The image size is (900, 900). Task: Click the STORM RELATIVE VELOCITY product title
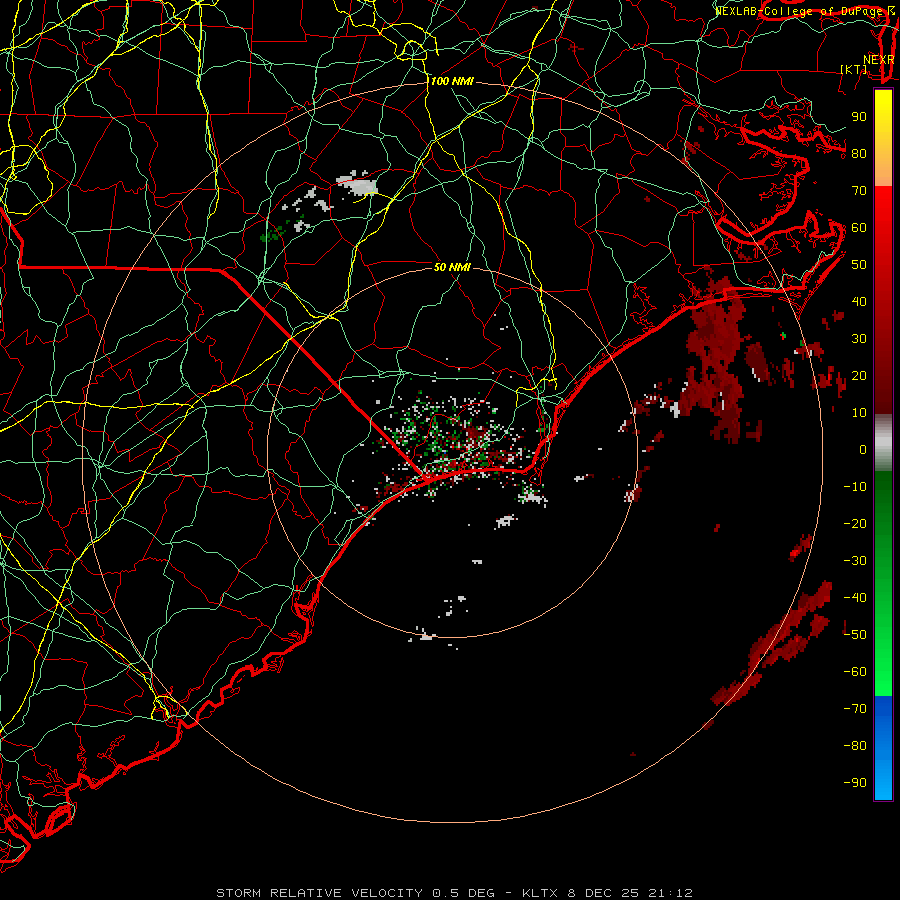[319, 893]
